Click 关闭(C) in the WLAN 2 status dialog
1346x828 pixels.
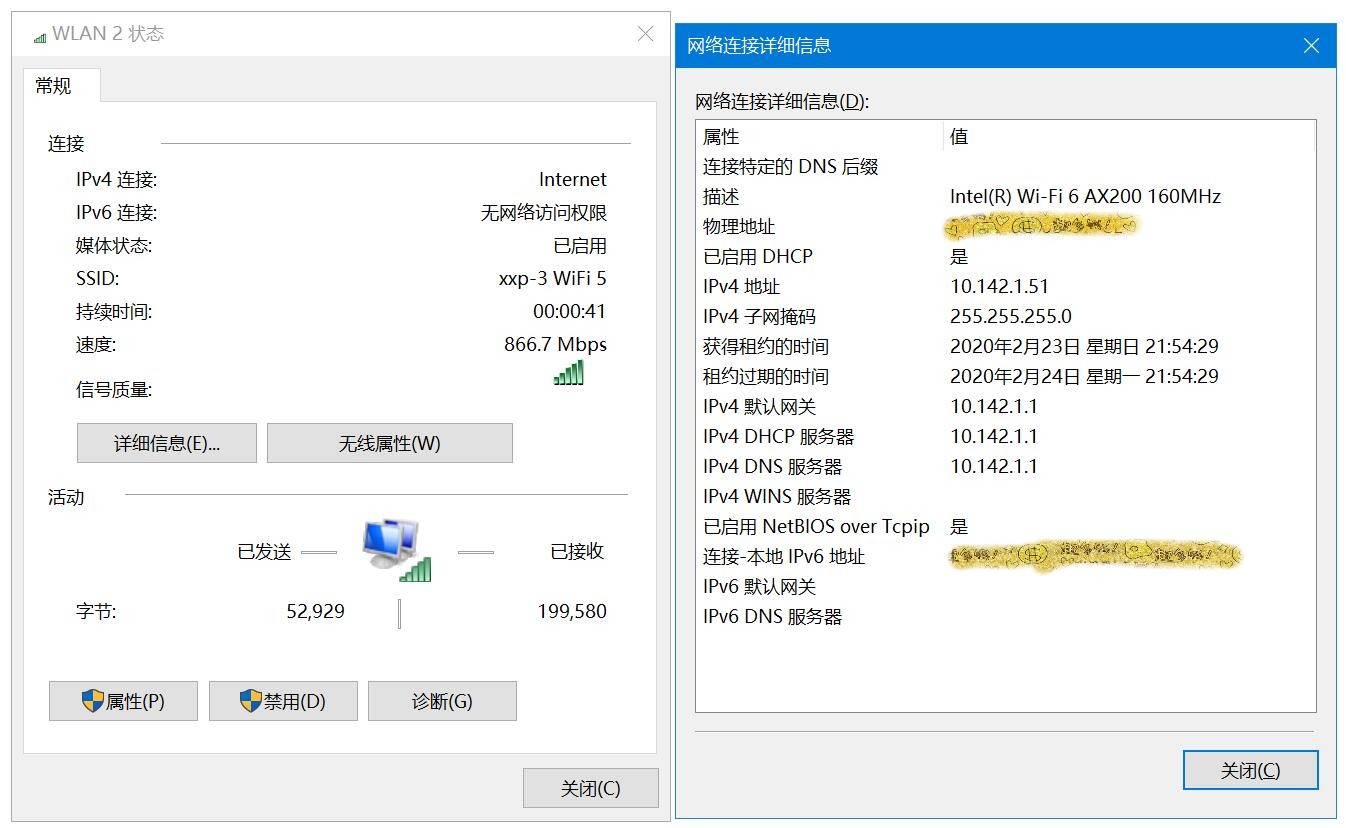pos(590,787)
